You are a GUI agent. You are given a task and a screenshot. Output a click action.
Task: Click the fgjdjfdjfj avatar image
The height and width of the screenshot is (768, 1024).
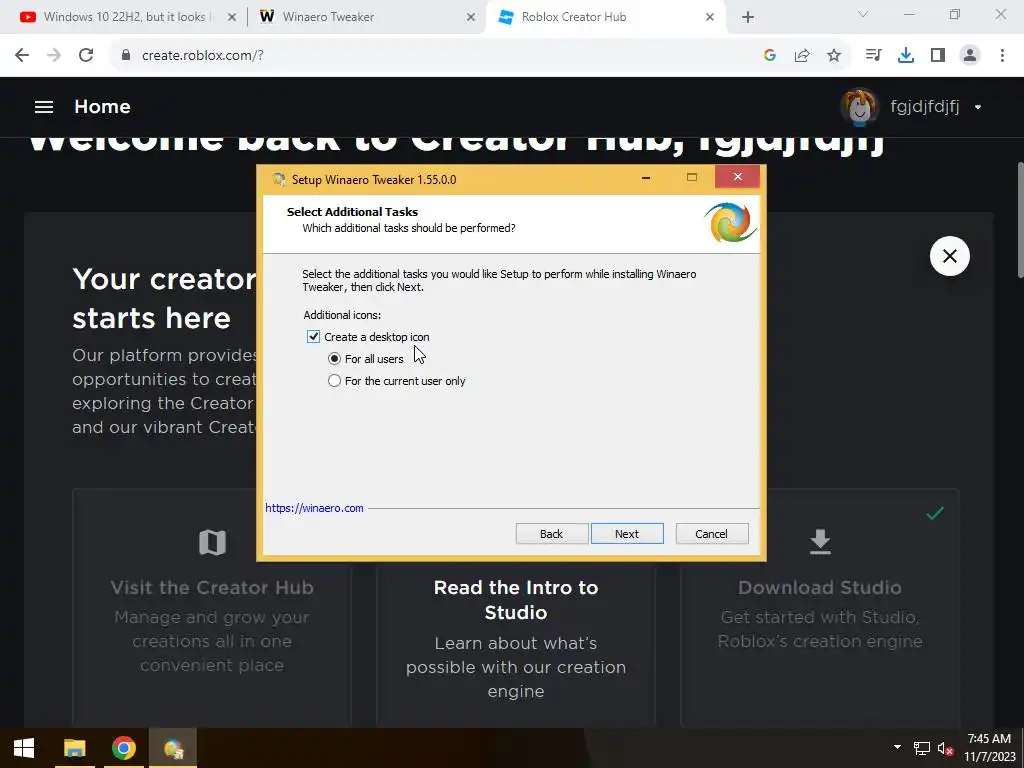859,106
